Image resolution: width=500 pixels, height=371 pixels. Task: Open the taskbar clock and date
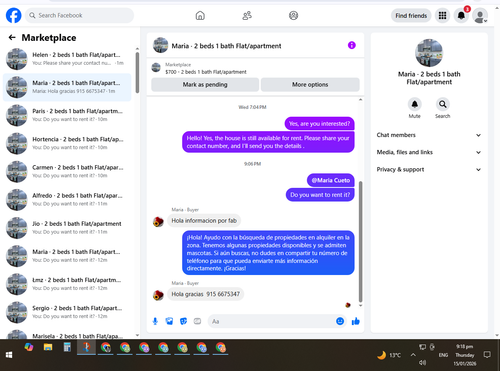click(x=465, y=355)
